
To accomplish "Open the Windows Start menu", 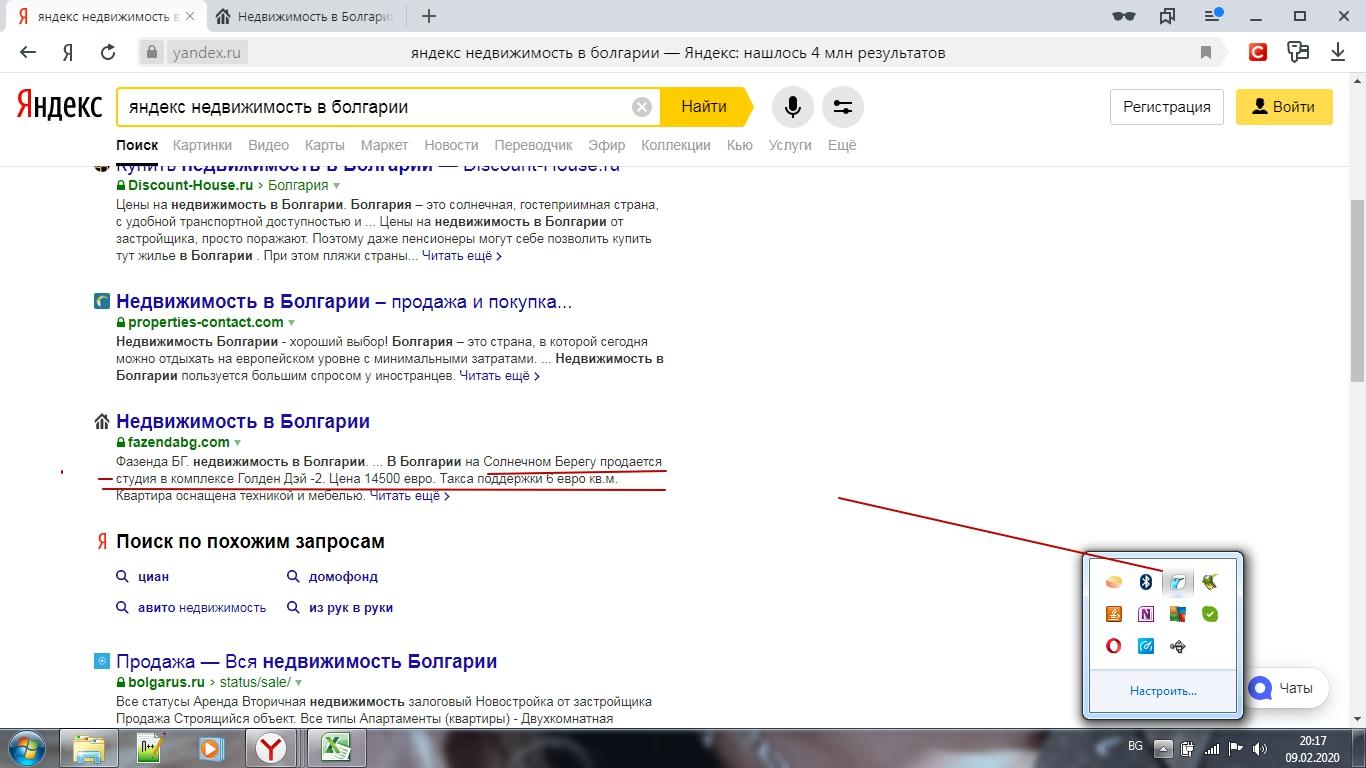I will 27,748.
